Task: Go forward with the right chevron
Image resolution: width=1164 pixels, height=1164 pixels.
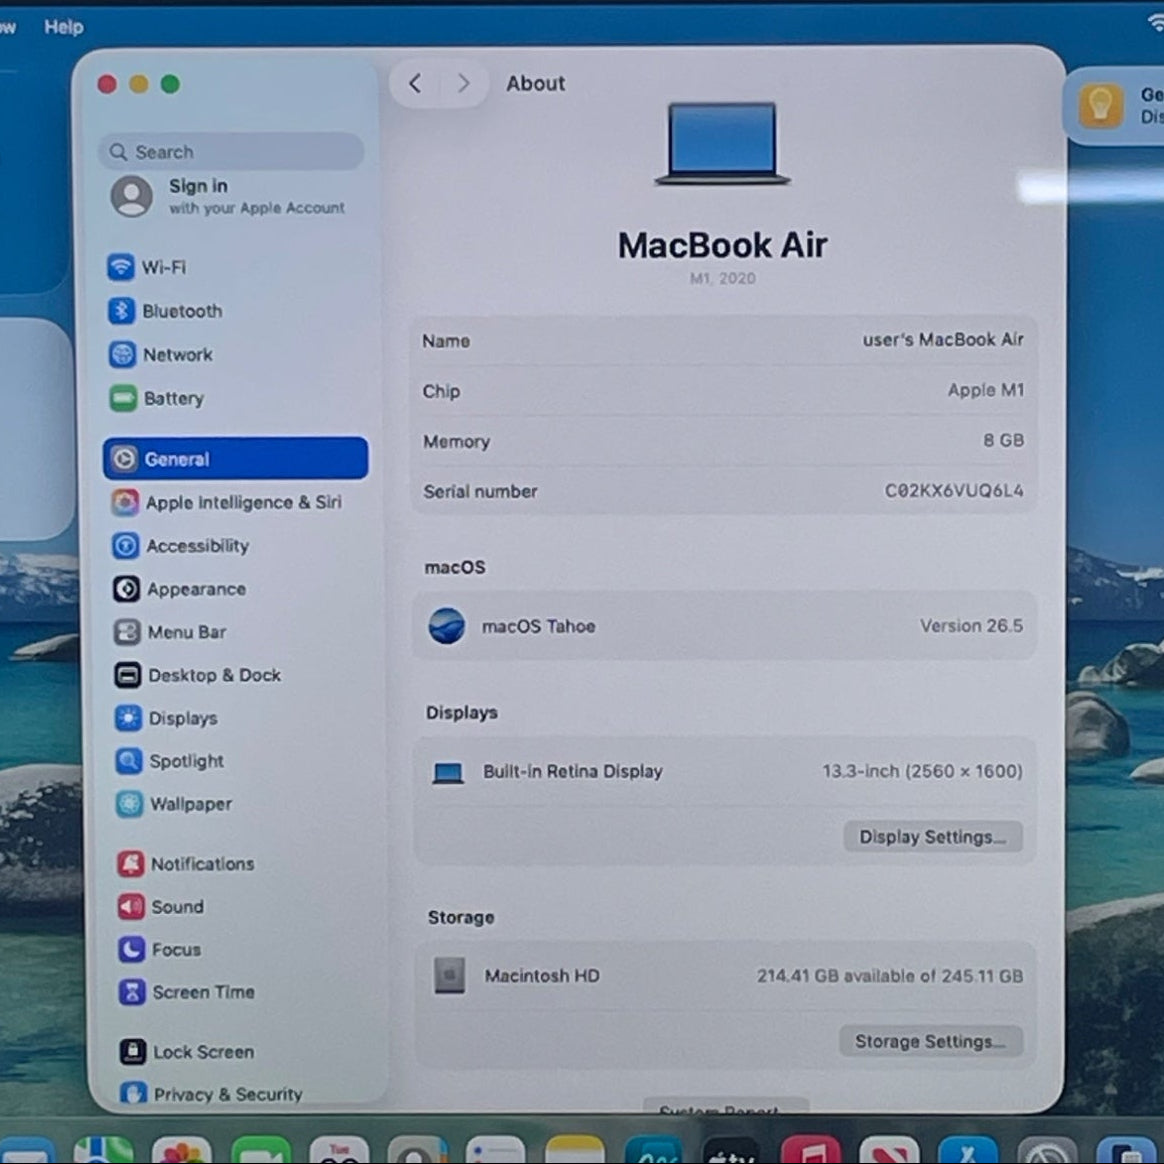Action: (463, 83)
